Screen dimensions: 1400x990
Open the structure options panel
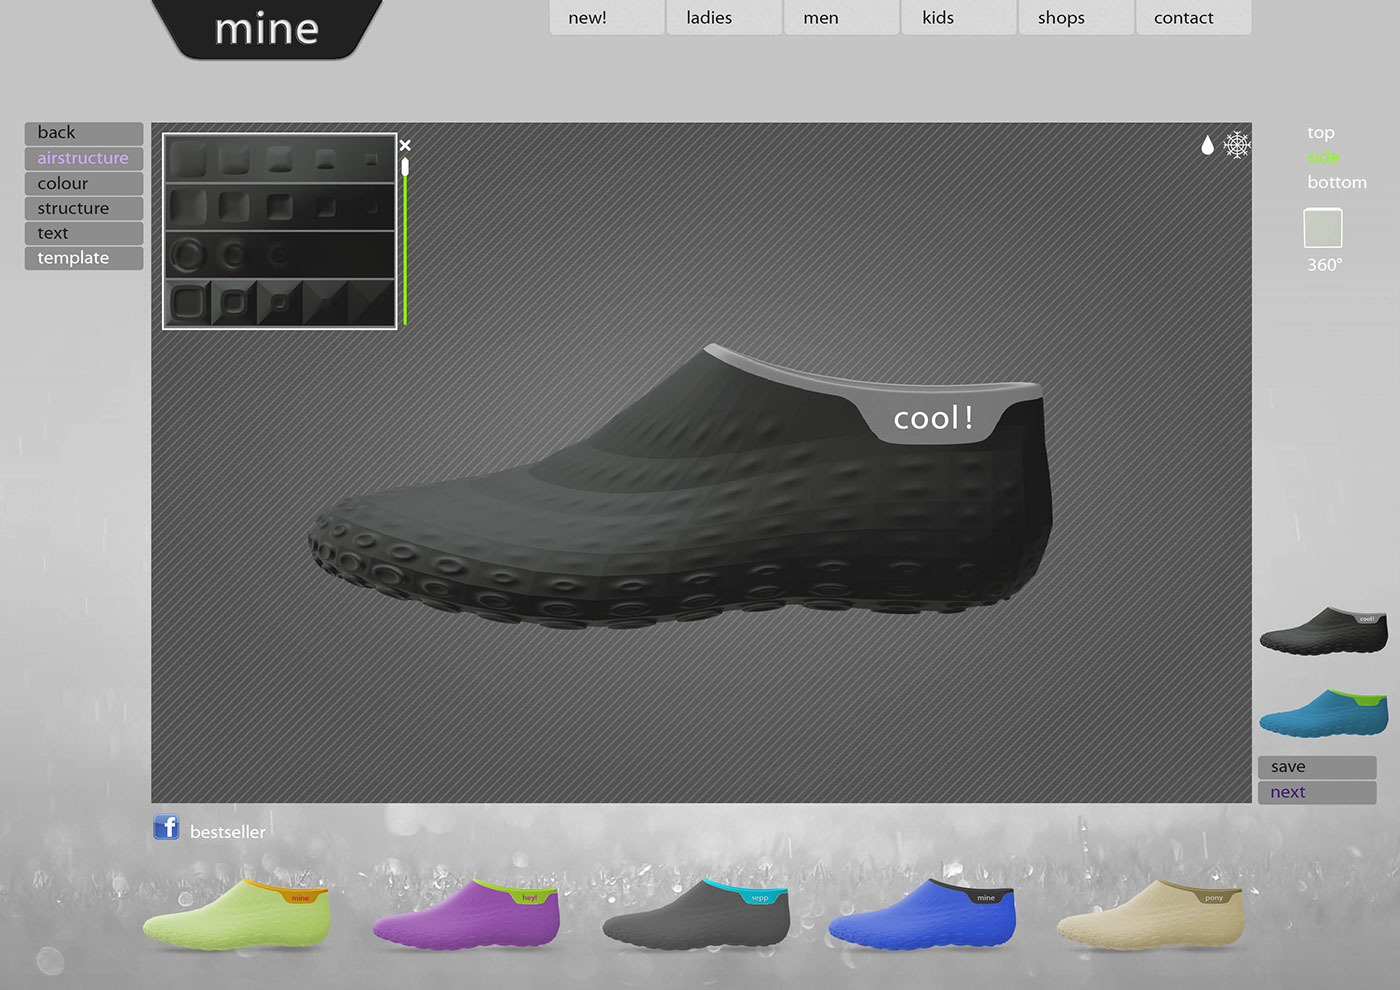click(83, 207)
